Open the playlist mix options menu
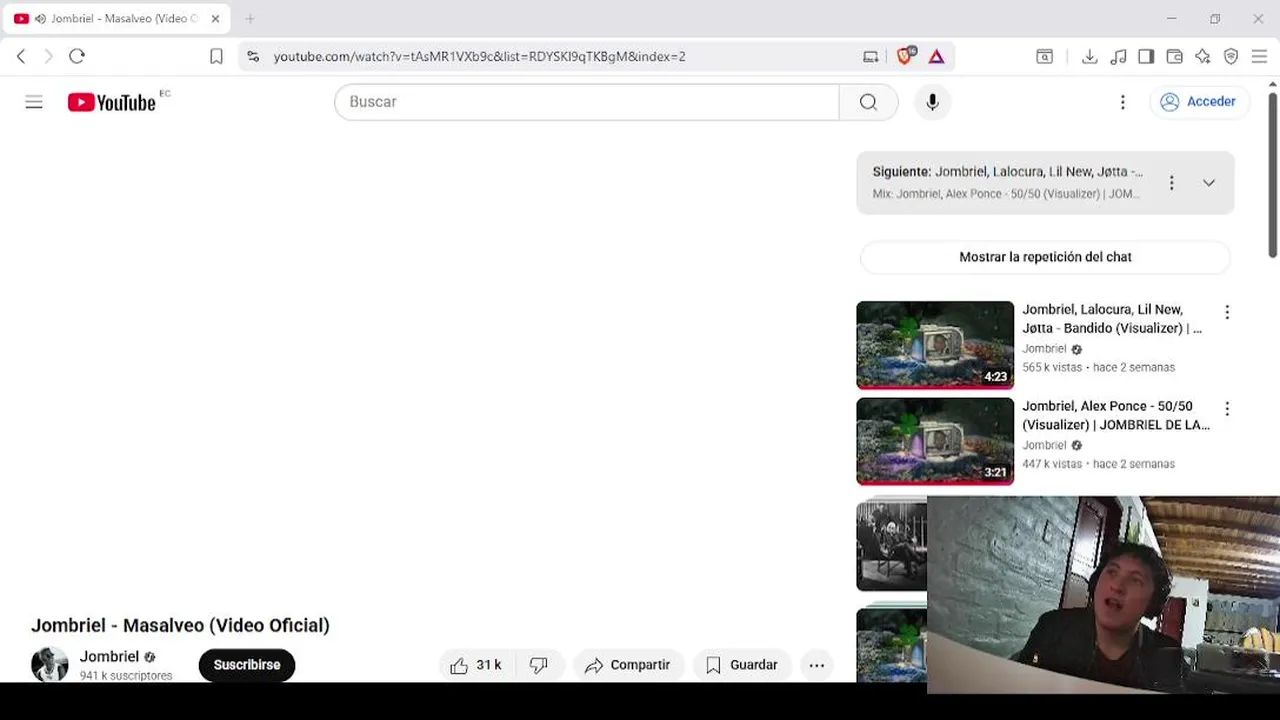Screen dimensions: 1280x720 point(1171,183)
